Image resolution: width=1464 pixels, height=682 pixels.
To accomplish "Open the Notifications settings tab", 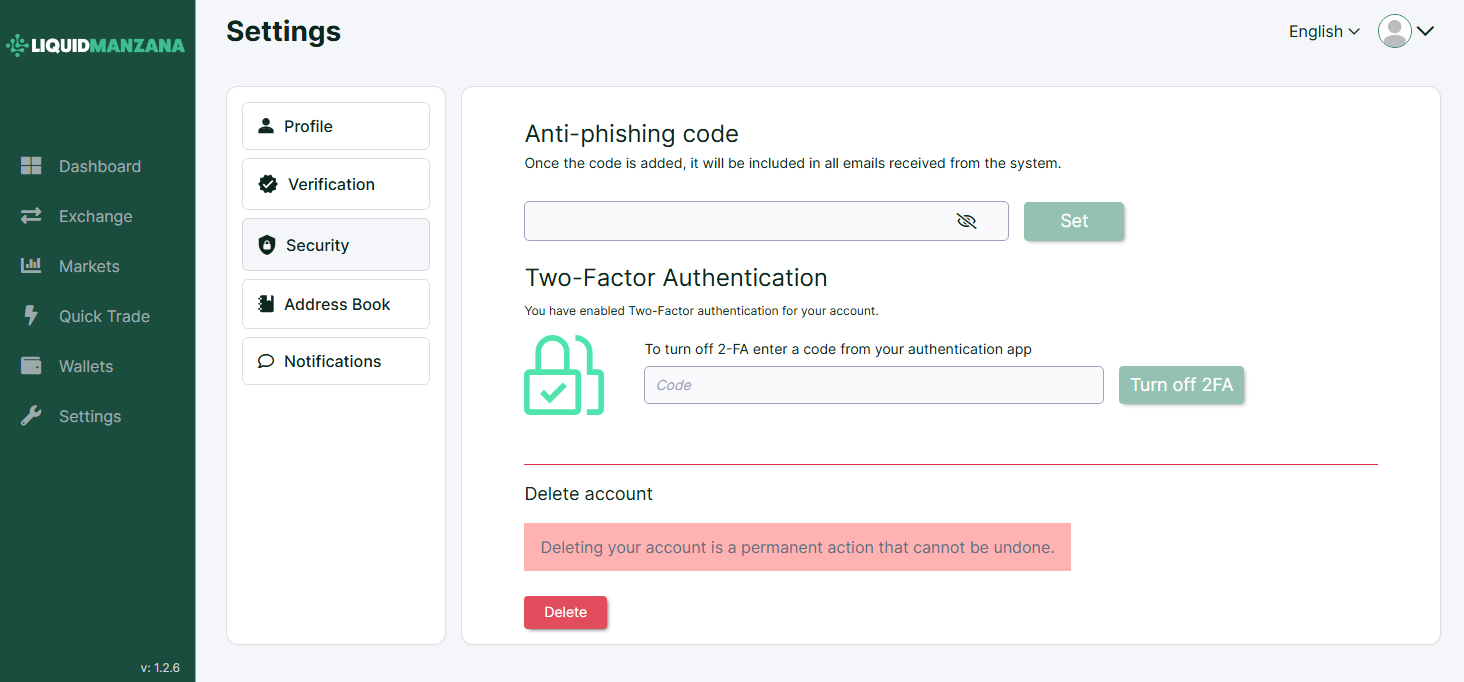I will pyautogui.click(x=336, y=361).
